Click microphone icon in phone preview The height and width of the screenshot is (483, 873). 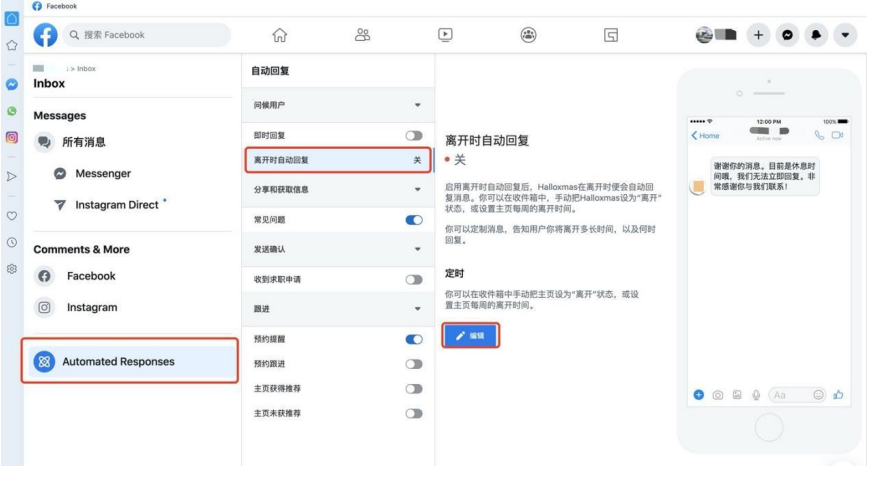click(x=756, y=395)
